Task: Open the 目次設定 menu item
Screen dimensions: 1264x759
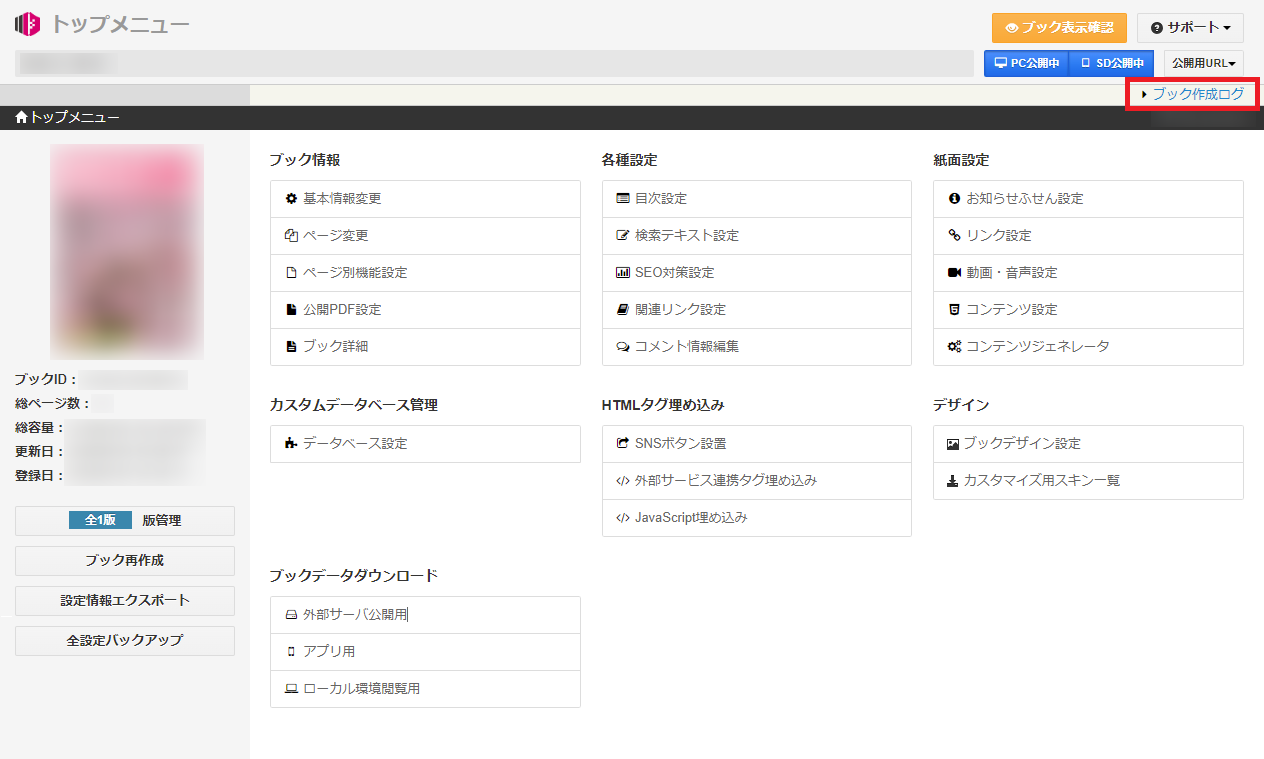Action: point(660,199)
